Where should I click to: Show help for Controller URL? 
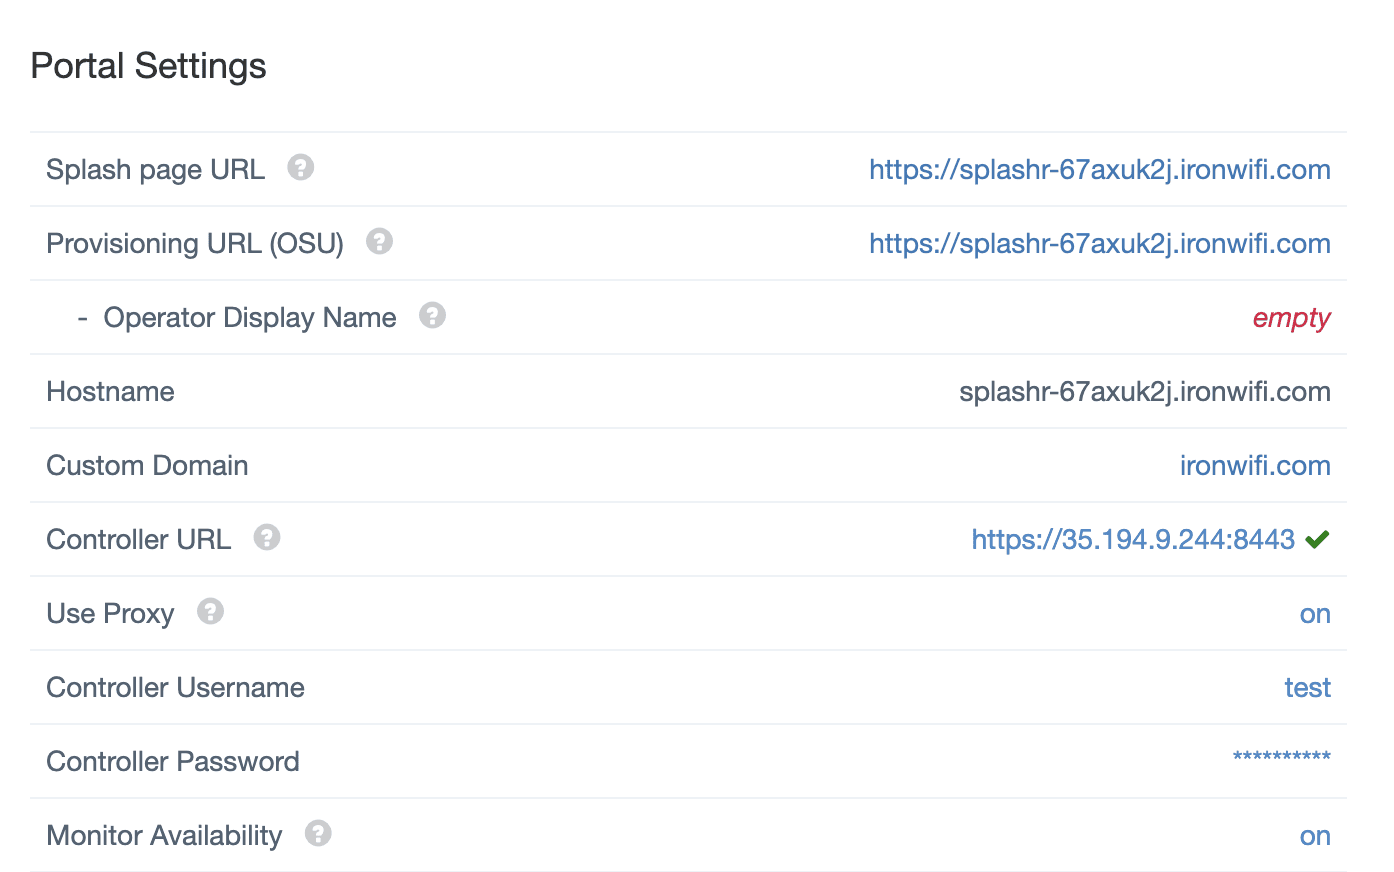(267, 537)
